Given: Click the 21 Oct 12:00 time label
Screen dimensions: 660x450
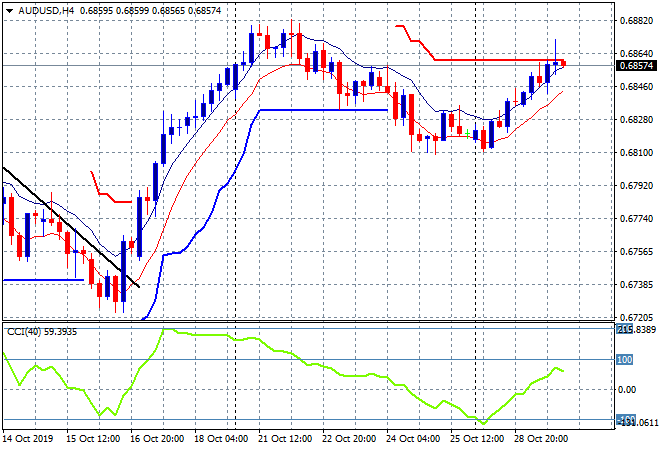Looking at the screenshot, I should tap(285, 439).
